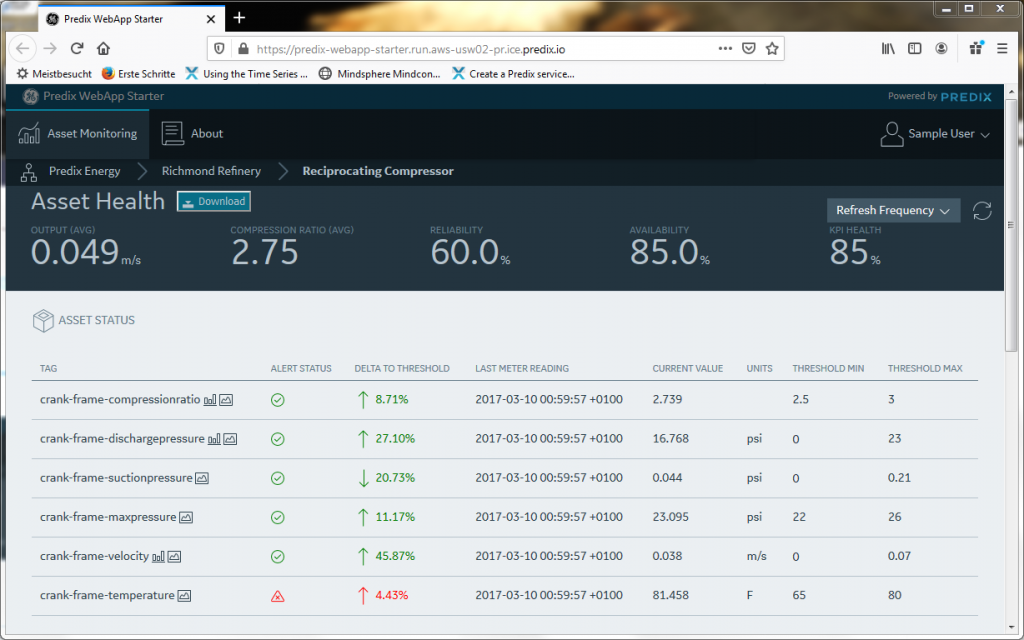
Task: Switch to the Asset Monitoring tab
Action: click(78, 133)
